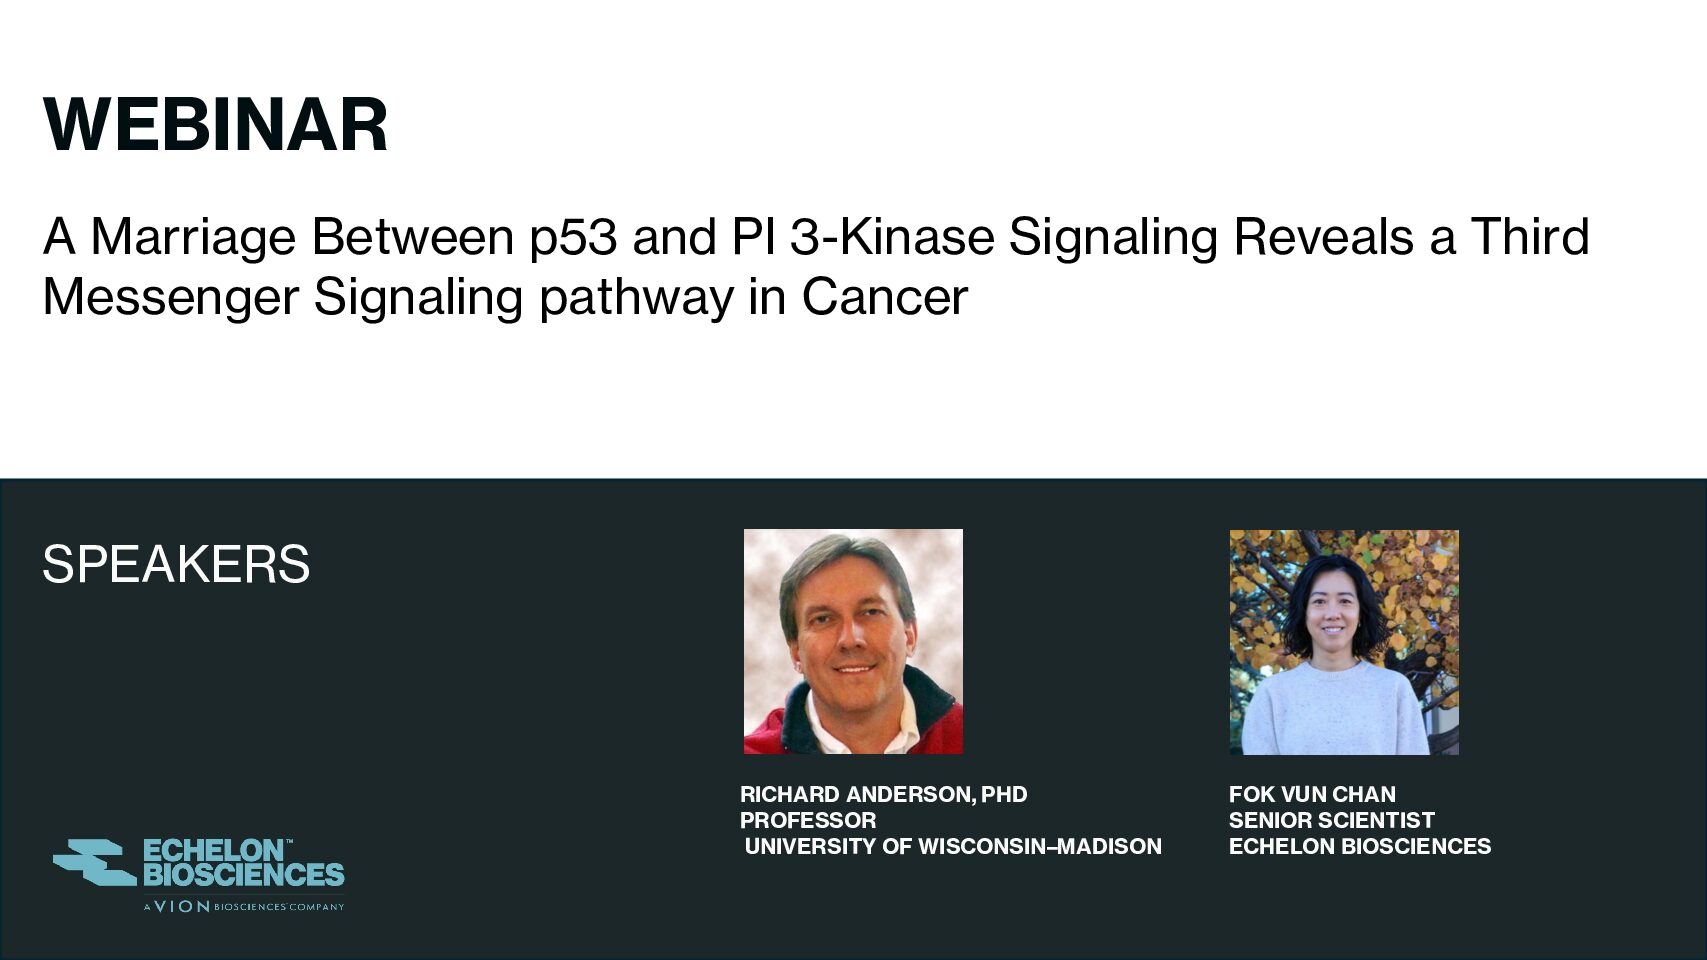Click the PROFESSOR title text
The image size is (1707, 960).
[x=808, y=820]
